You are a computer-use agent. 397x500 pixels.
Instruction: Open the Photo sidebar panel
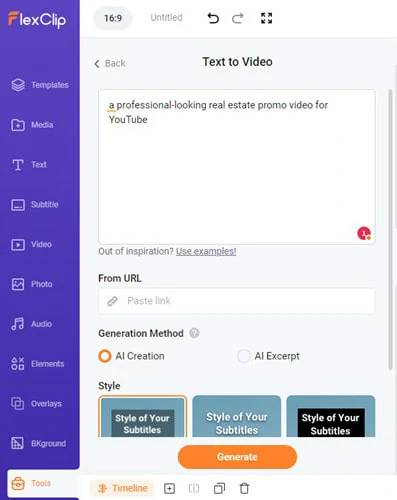click(32, 284)
